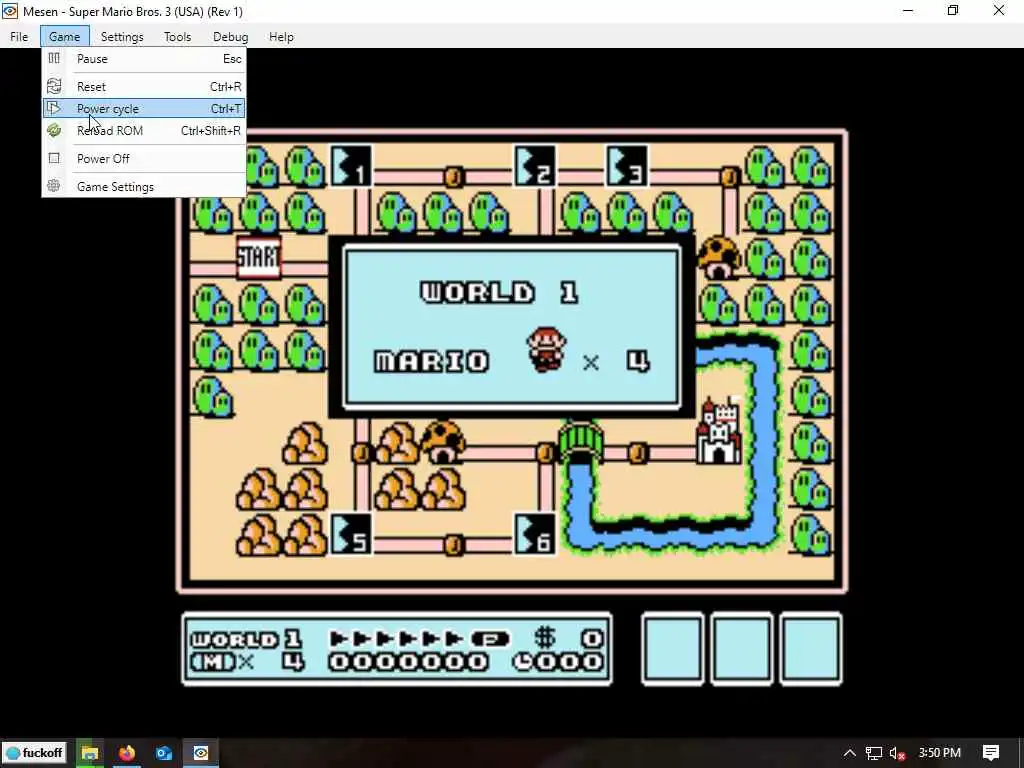This screenshot has height=768, width=1024.
Task: Click the network tray icon
Action: pos(874,753)
